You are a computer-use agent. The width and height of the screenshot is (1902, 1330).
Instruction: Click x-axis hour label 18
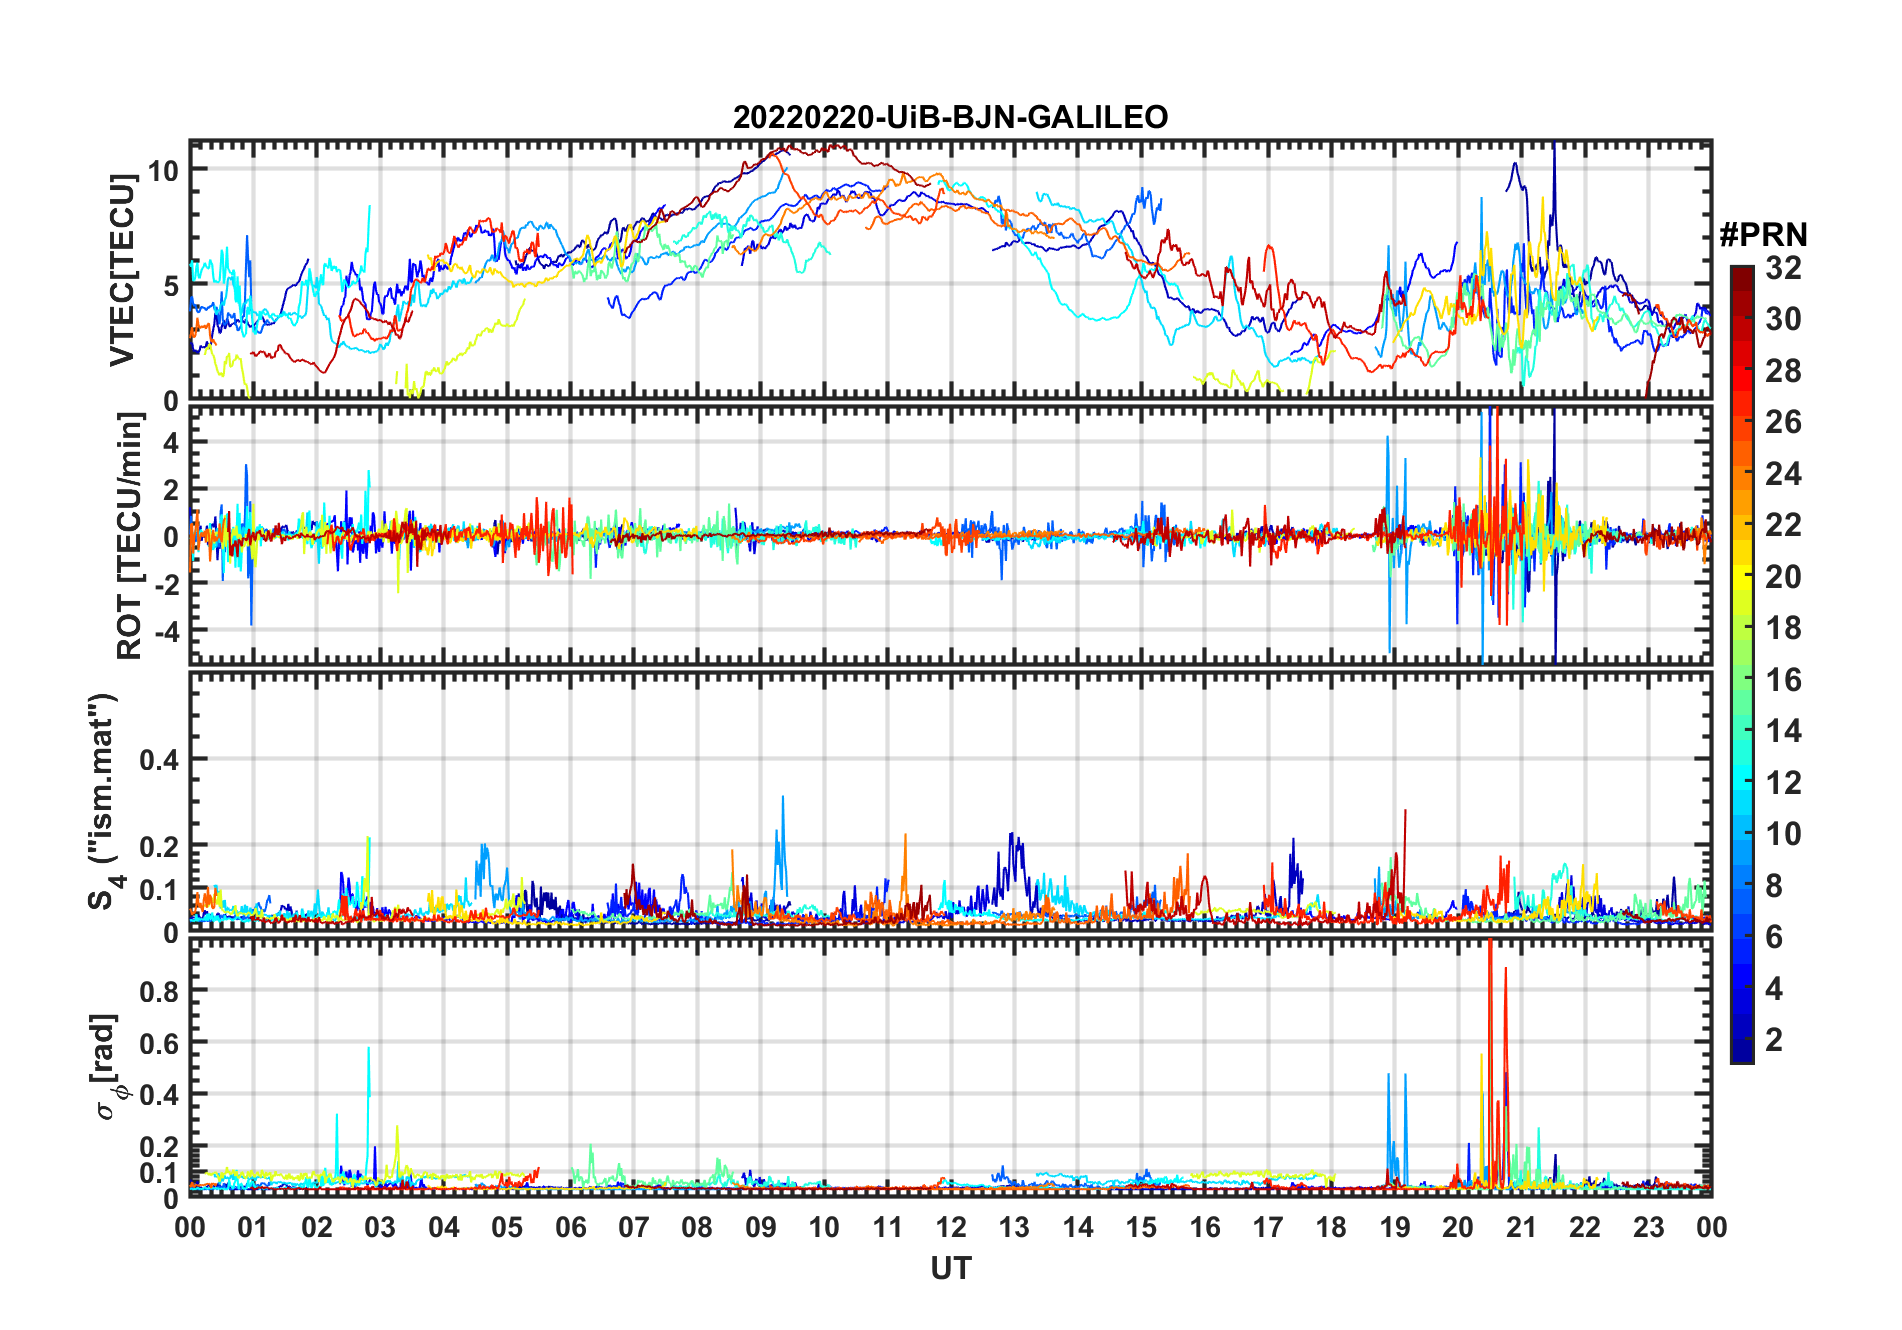click(1331, 1227)
